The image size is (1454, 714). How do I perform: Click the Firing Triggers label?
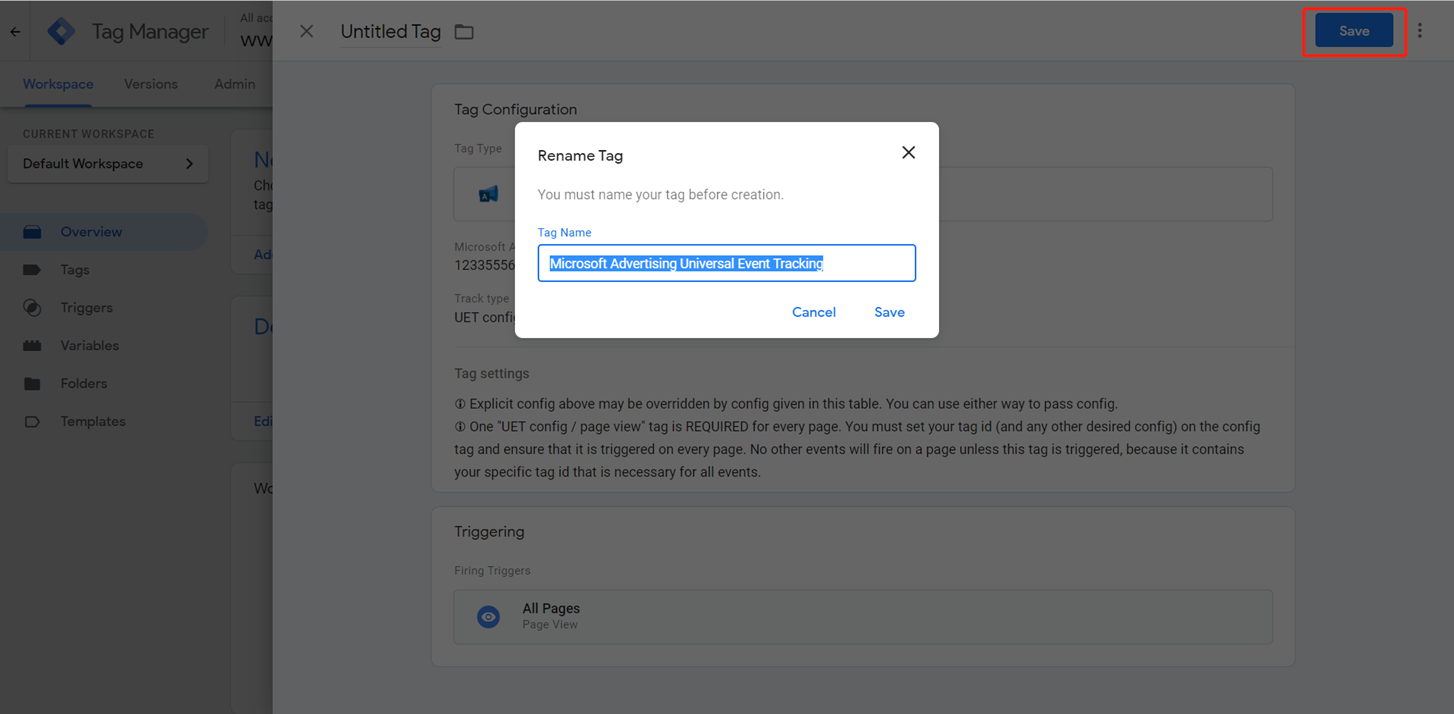[492, 571]
